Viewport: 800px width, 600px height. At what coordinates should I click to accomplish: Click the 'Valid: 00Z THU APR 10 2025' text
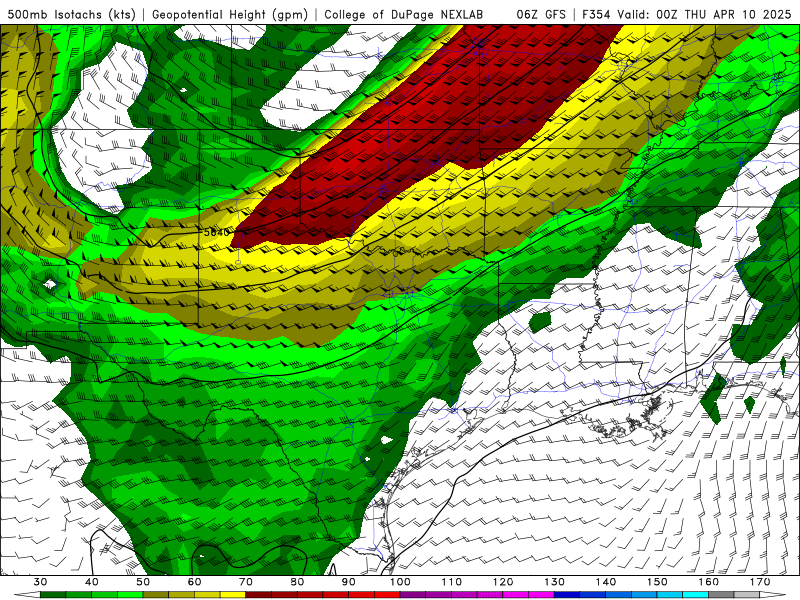coord(704,15)
